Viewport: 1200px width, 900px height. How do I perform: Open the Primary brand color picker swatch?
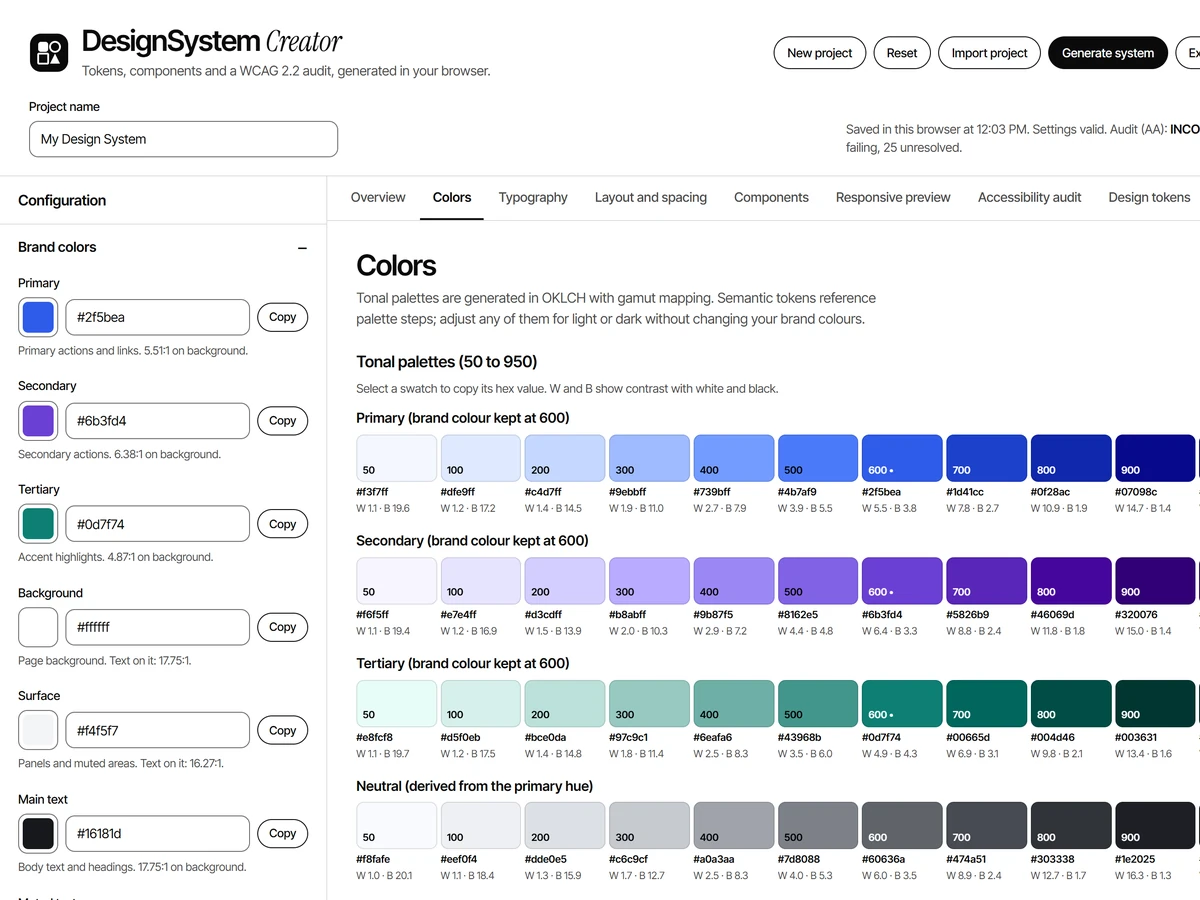point(38,317)
